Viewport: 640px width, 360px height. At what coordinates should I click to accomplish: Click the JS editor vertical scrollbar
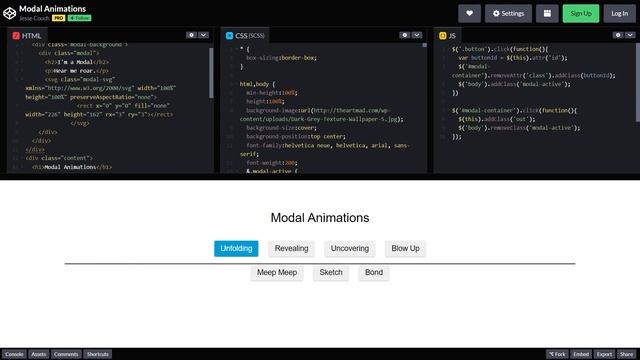tap(638, 83)
